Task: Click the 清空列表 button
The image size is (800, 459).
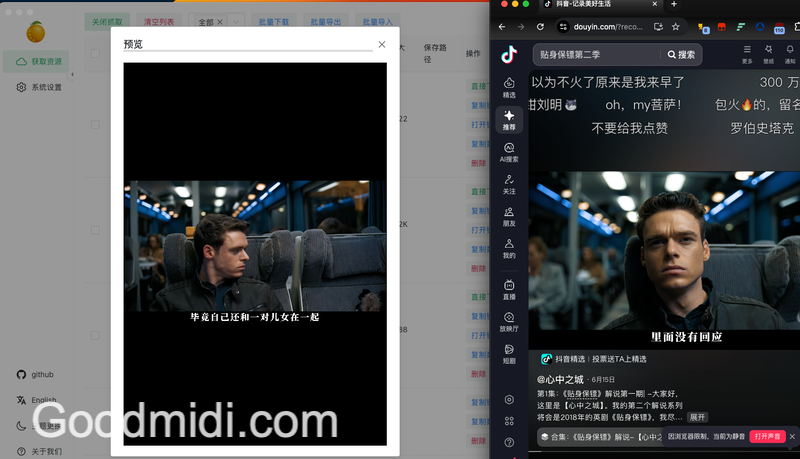Action: pos(159,22)
